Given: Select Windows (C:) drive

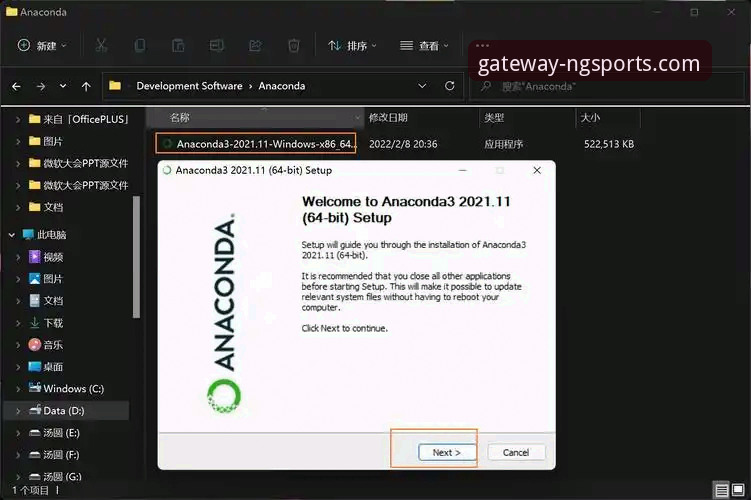Looking at the screenshot, I should [x=66, y=388].
